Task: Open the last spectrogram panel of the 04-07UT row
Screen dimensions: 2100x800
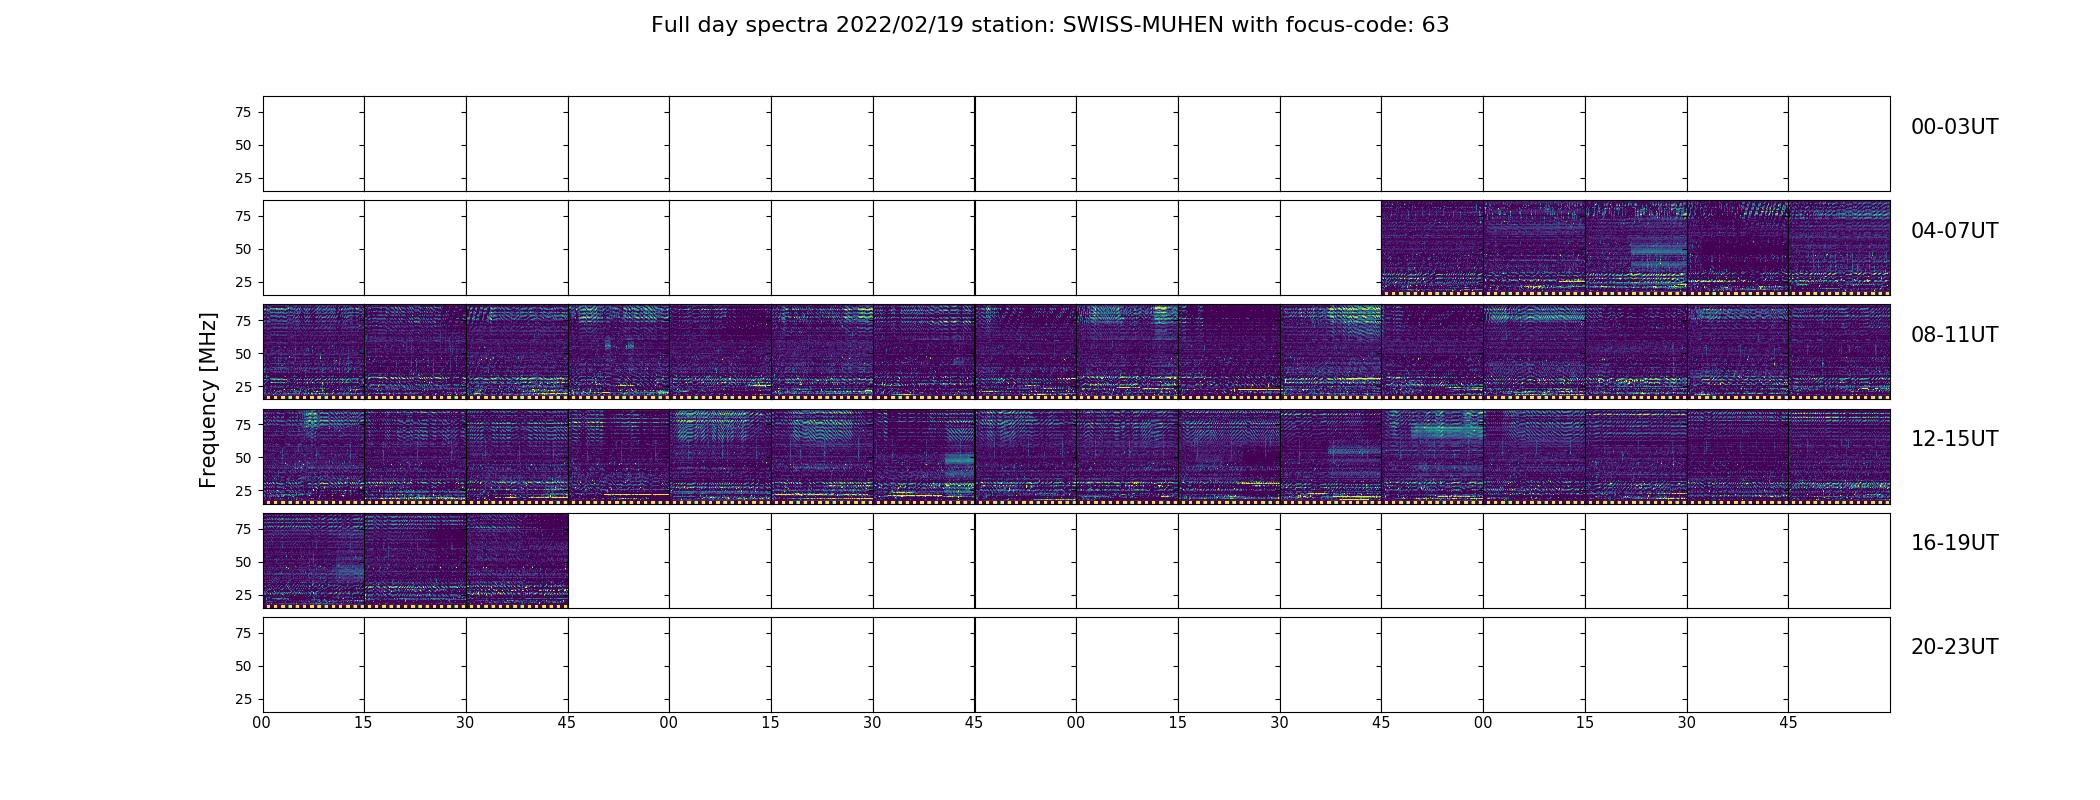Action: 1839,248
